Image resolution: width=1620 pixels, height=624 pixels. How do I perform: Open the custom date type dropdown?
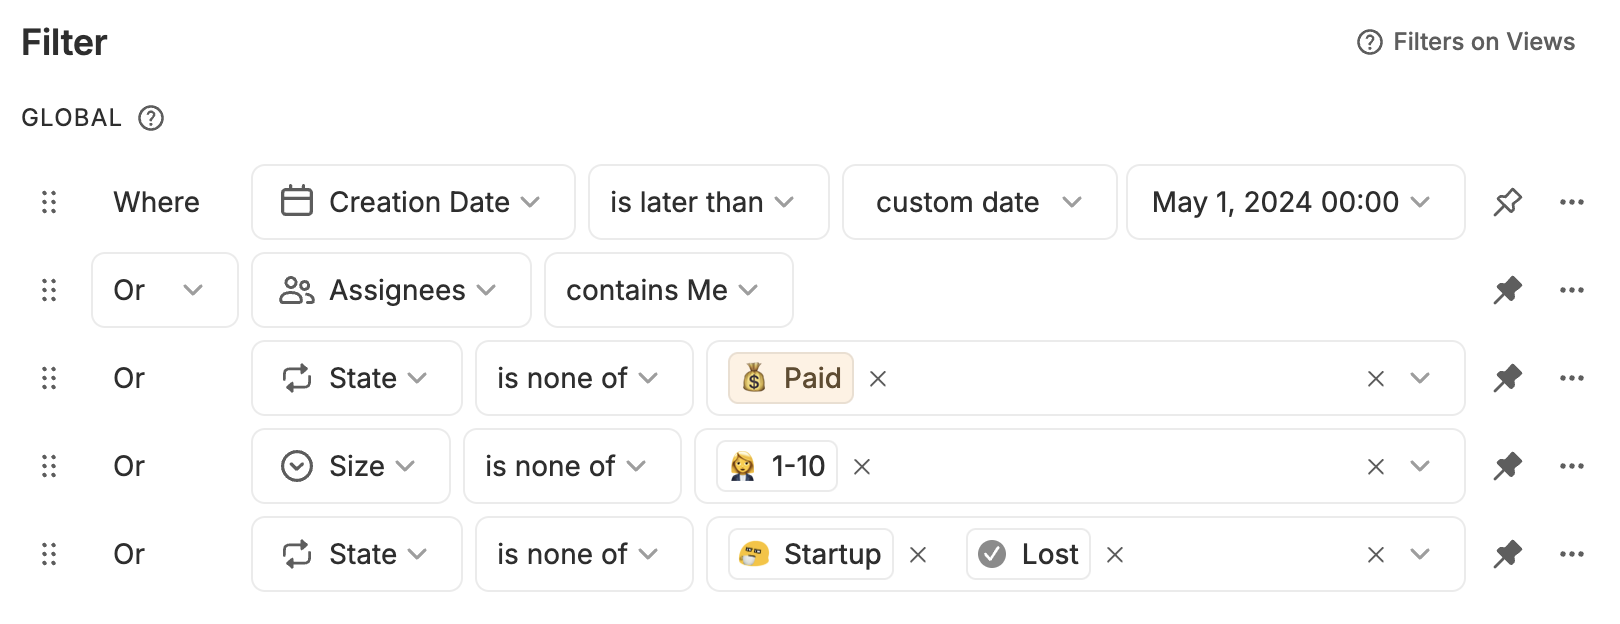tap(979, 202)
